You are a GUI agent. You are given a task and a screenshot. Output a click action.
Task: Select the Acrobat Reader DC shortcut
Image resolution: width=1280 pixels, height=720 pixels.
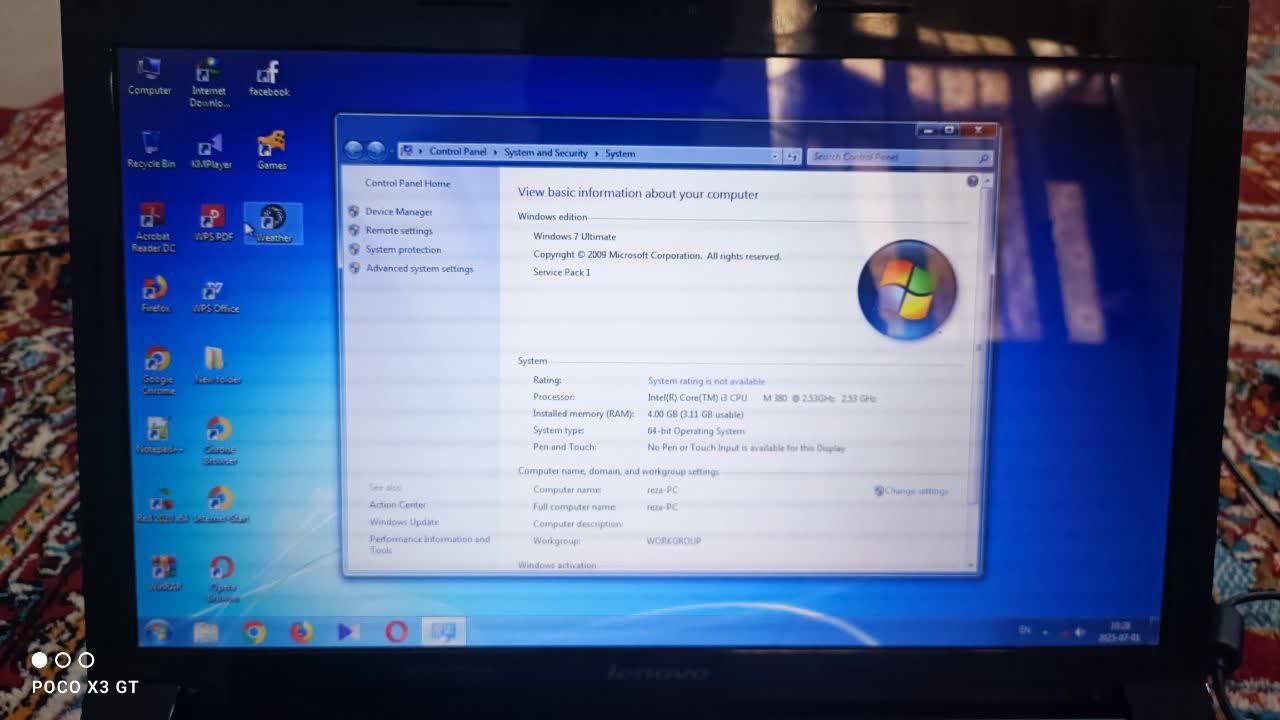pyautogui.click(x=153, y=228)
